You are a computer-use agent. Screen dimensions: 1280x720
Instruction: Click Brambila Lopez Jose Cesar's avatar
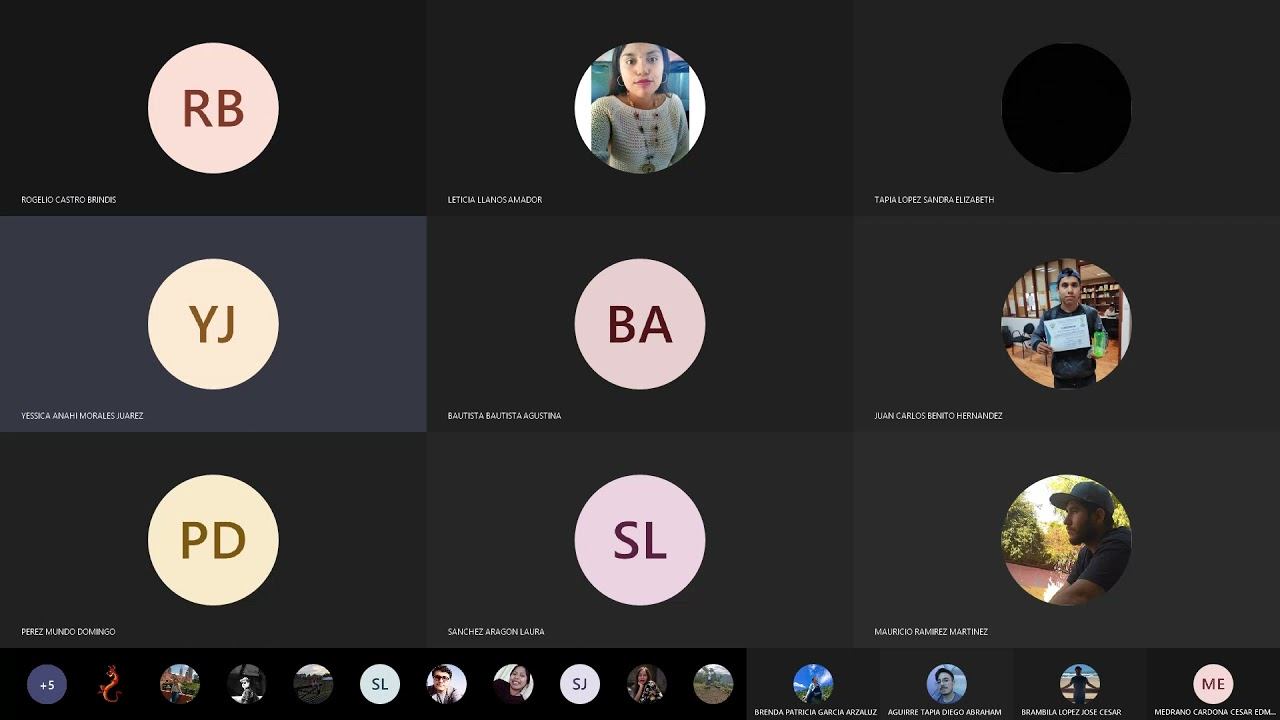click(1080, 684)
